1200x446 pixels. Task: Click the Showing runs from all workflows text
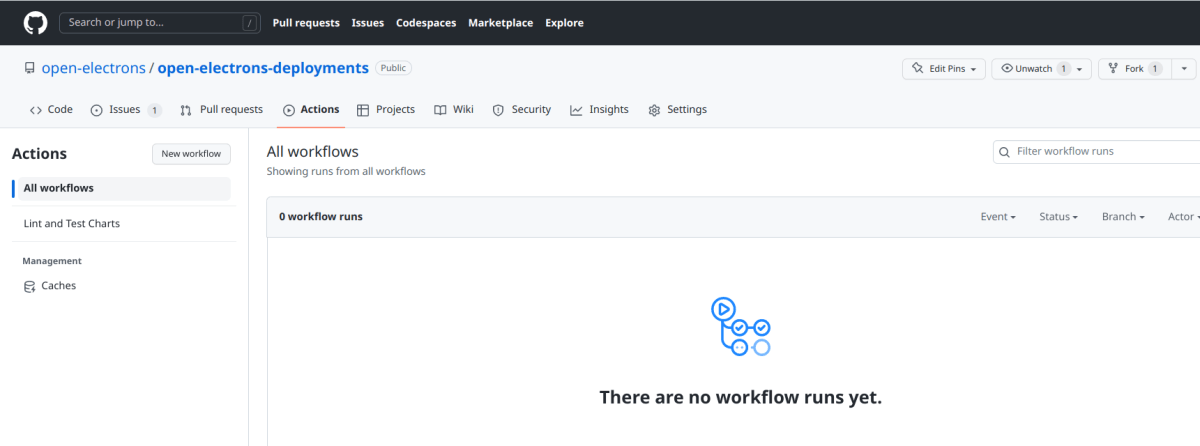(x=346, y=172)
